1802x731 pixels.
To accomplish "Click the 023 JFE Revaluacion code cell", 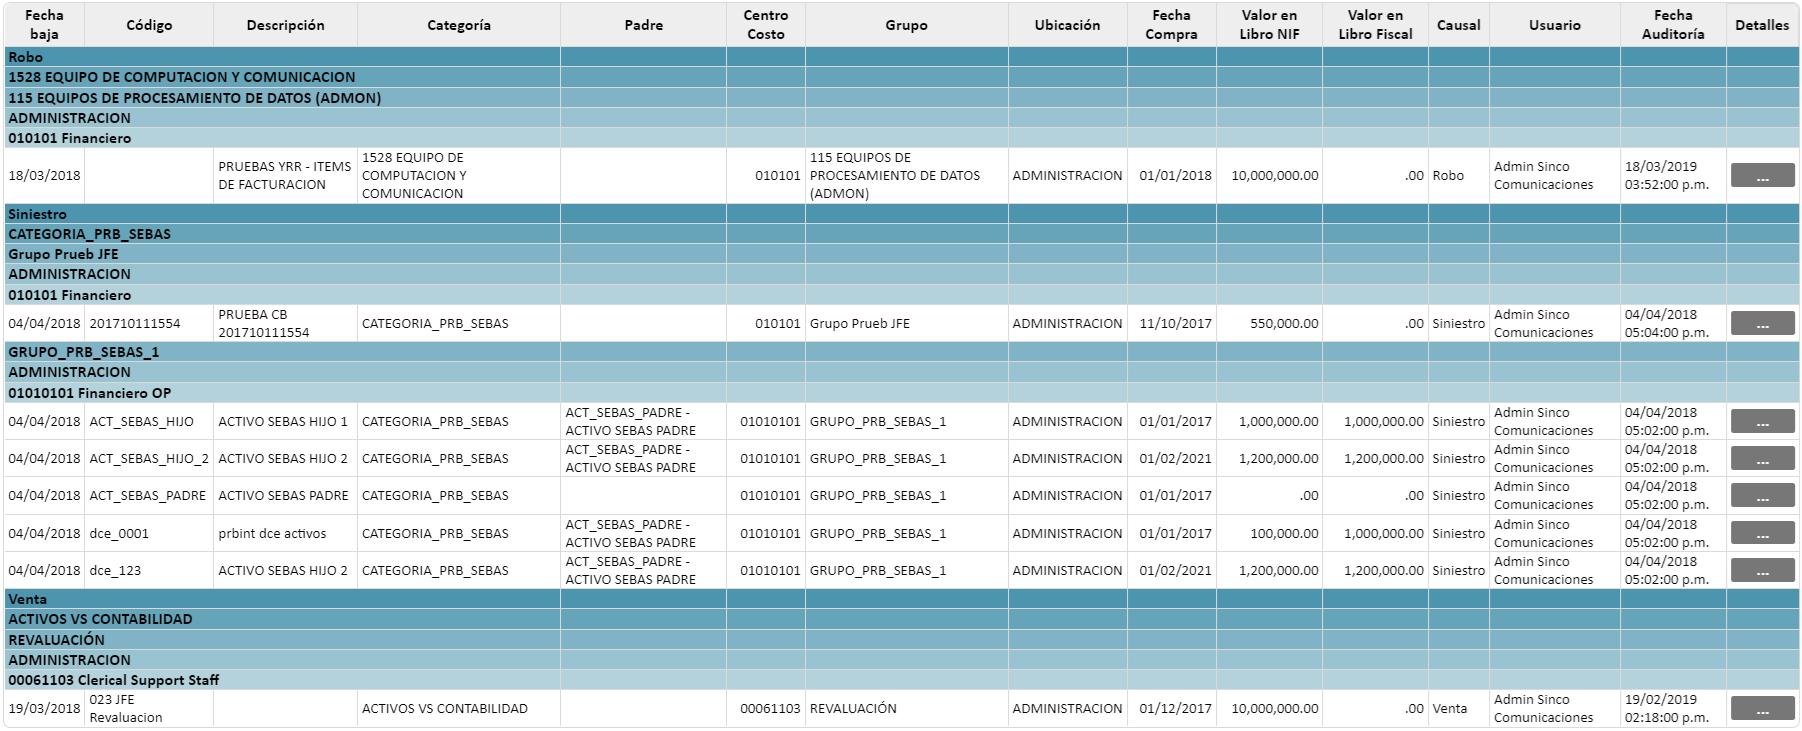I will (x=149, y=708).
